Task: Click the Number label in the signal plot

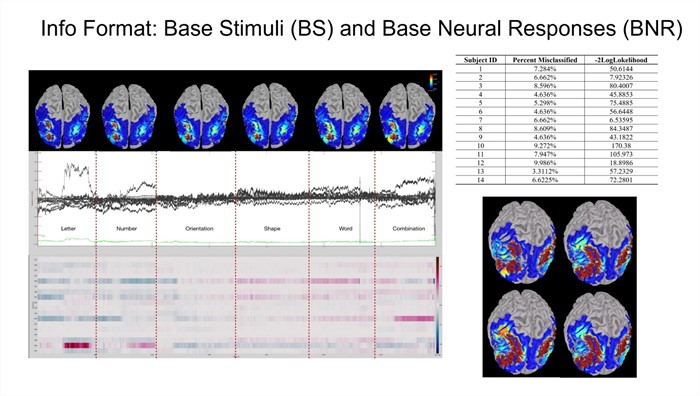Action: [126, 229]
